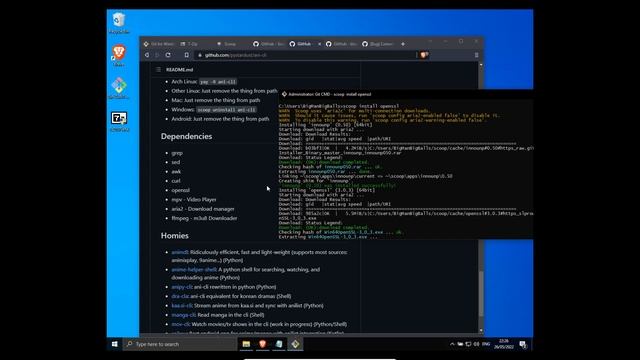Open the anipy-cli link
The height and width of the screenshot is (360, 640).
coord(182,287)
